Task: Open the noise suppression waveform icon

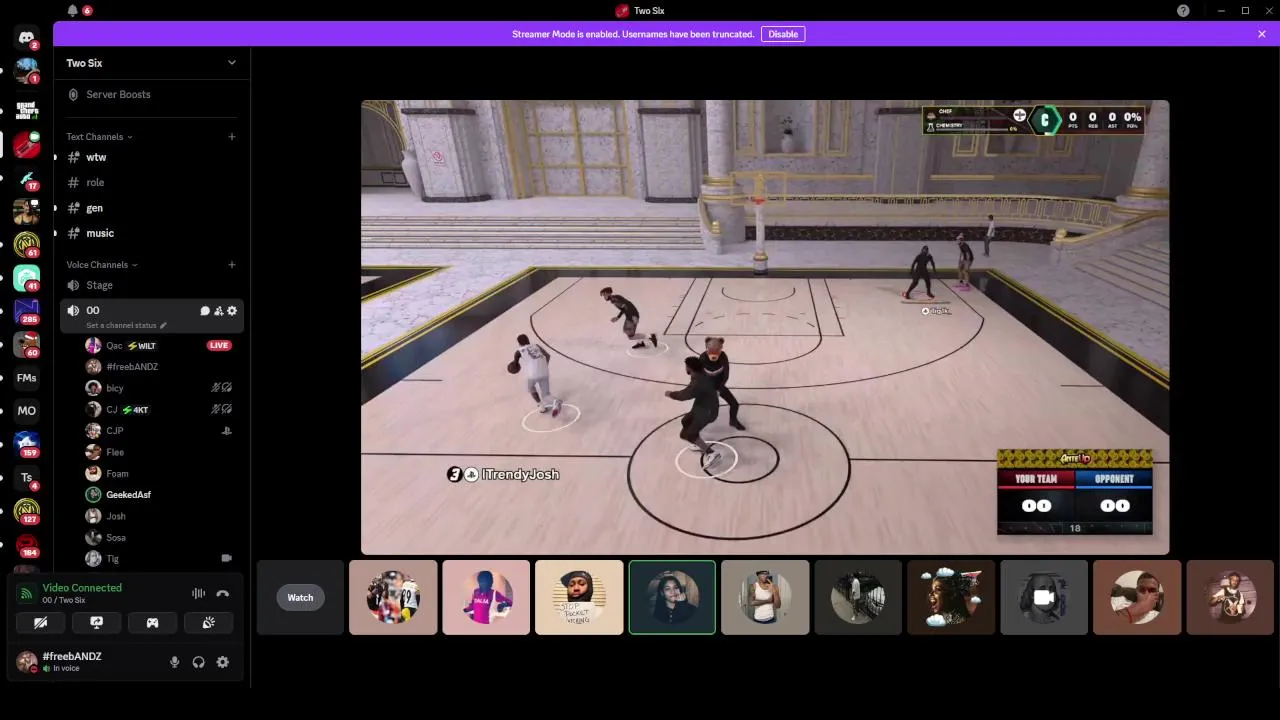Action: (198, 593)
